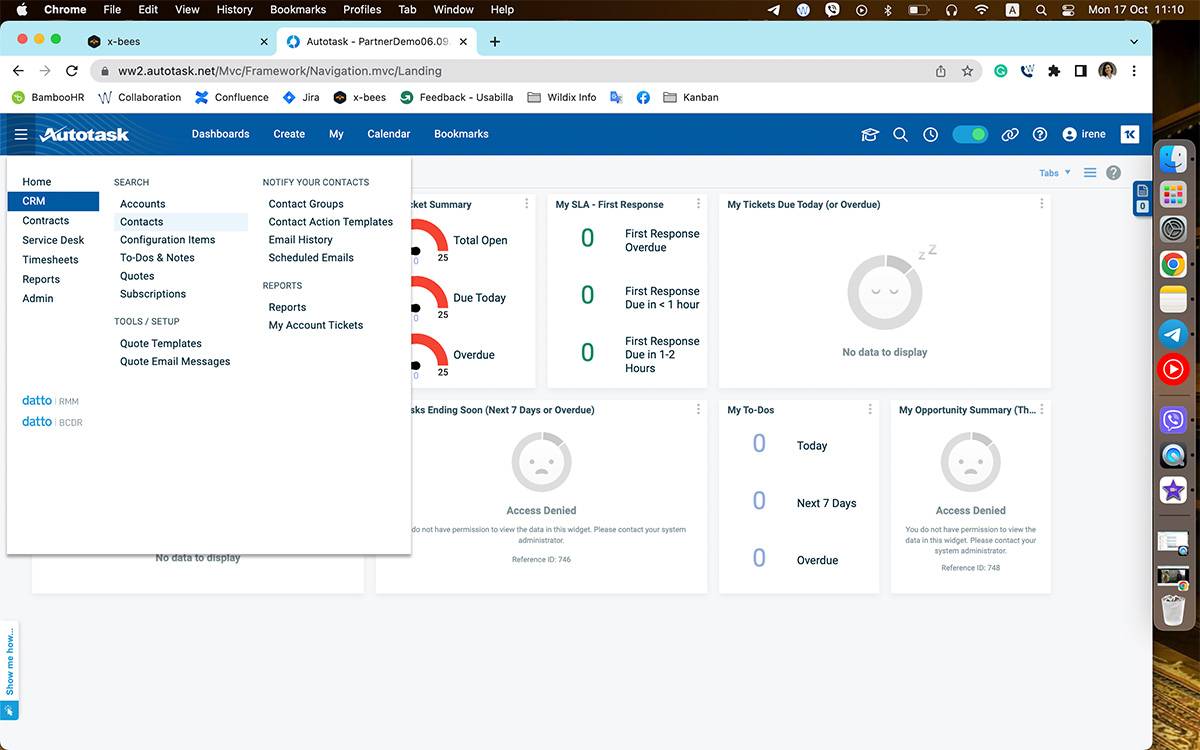Click the chain link icon in header
Viewport: 1200px width, 750px height.
pyautogui.click(x=1010, y=134)
